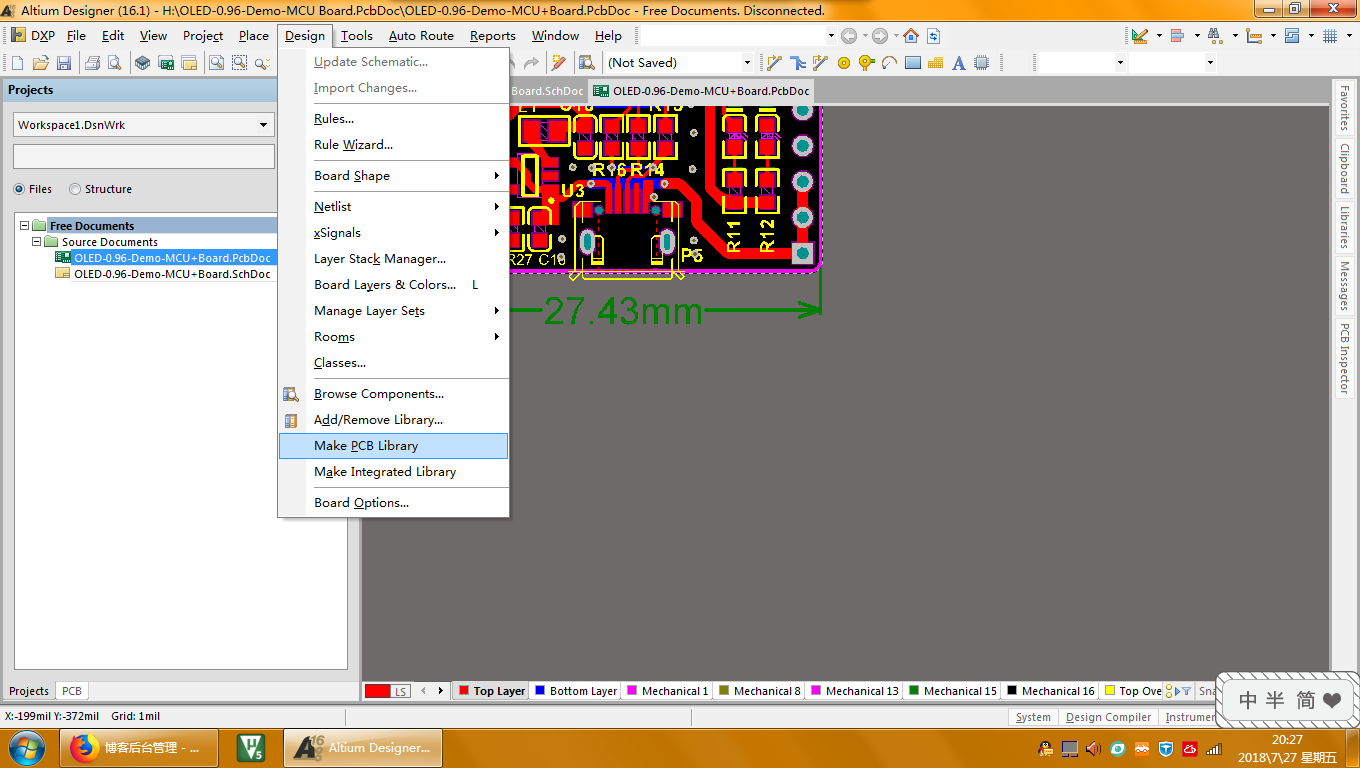
Task: Choose Make Integrated Library menu item
Action: point(393,472)
